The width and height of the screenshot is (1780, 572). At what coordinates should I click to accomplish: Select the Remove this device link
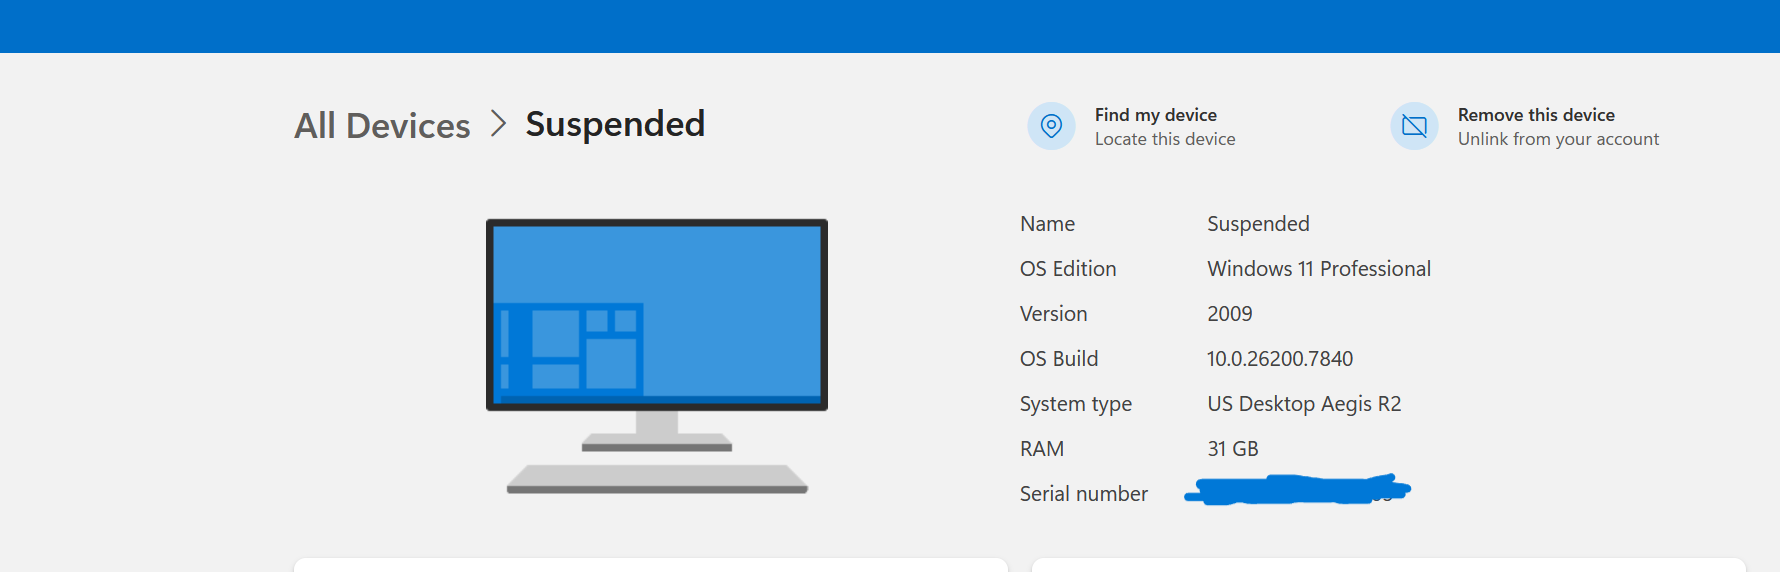pos(1536,115)
